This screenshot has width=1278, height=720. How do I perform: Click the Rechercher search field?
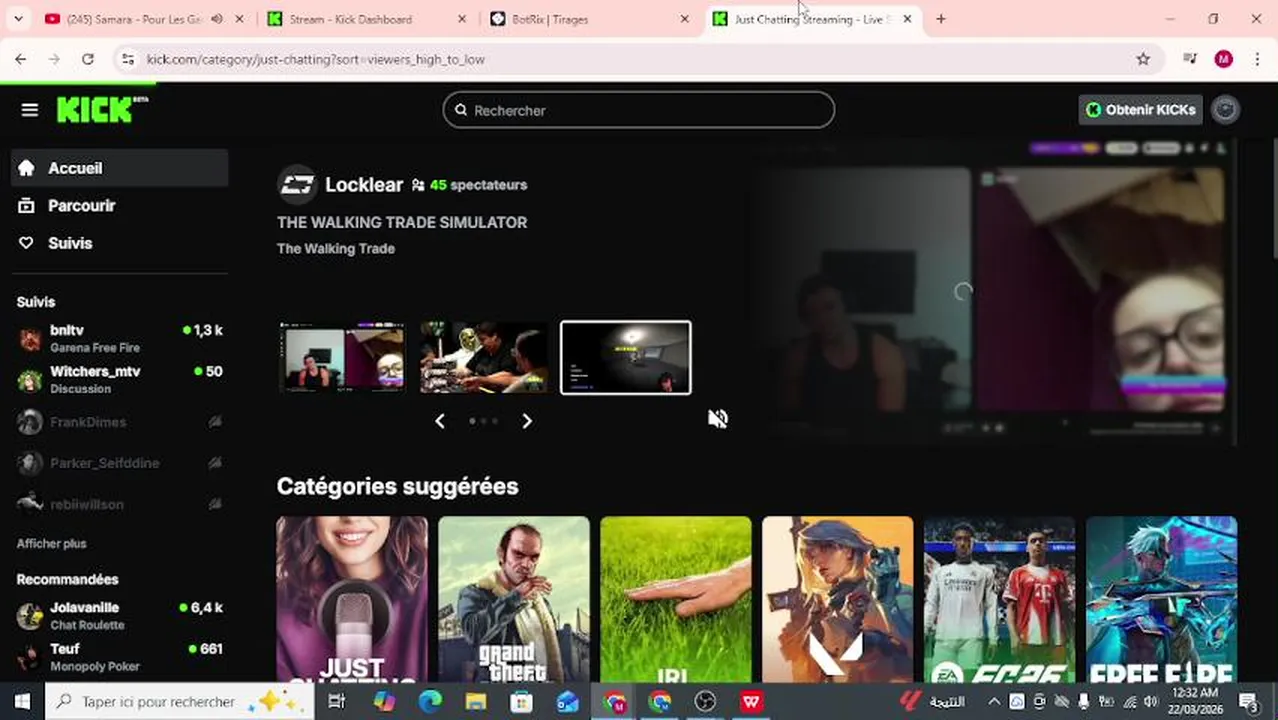tap(638, 110)
